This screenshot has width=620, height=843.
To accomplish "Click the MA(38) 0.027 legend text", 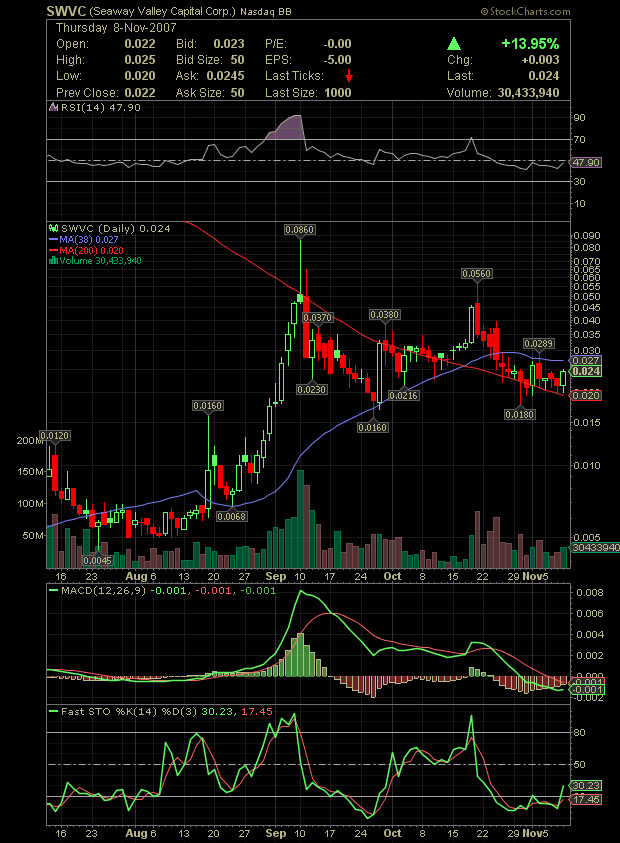I will 89,240.
